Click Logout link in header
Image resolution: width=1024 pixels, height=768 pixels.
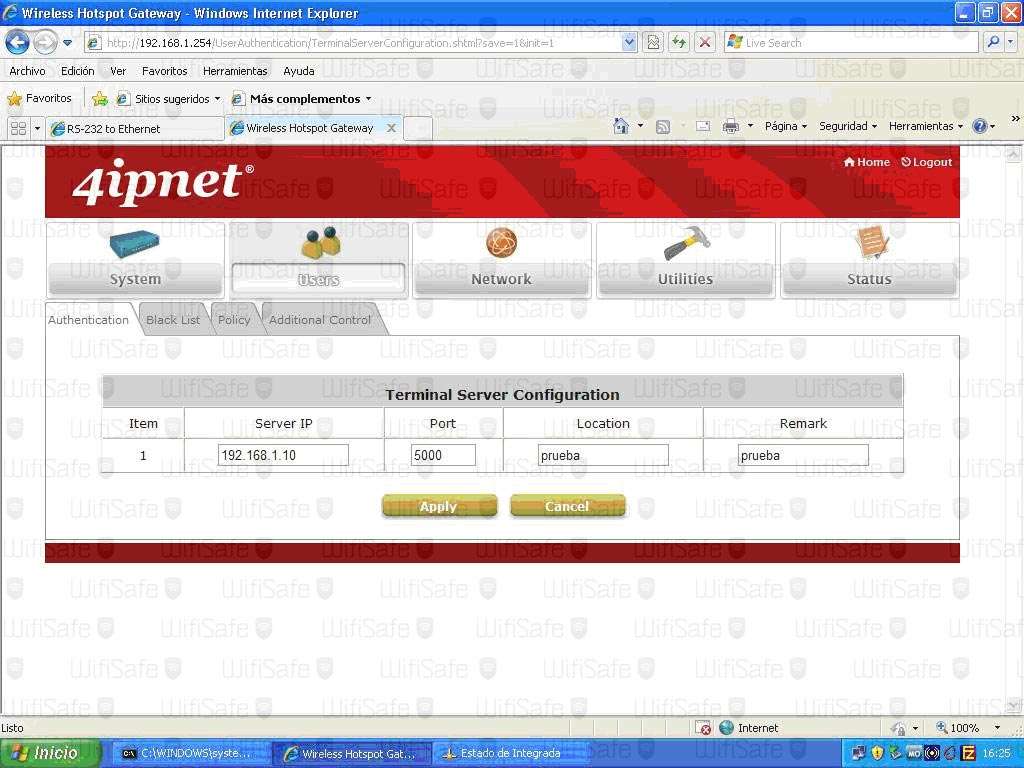pyautogui.click(x=926, y=162)
